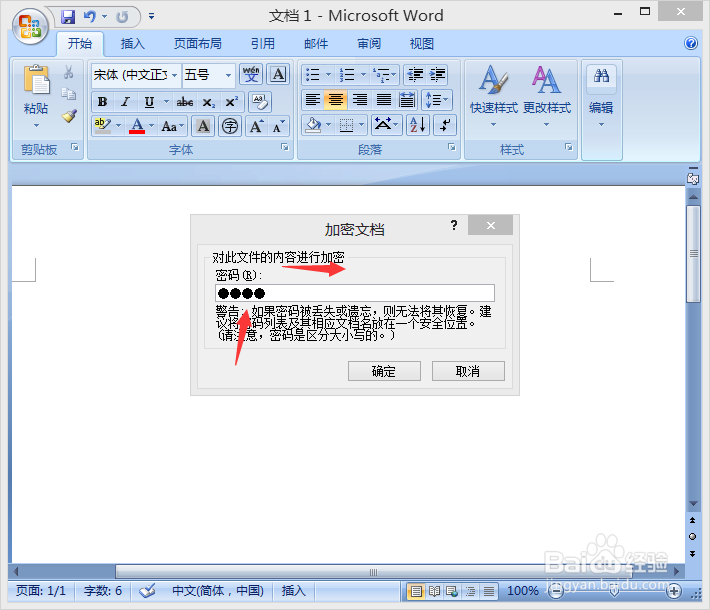Confirm password with 确定 button
710x610 pixels.
384,371
